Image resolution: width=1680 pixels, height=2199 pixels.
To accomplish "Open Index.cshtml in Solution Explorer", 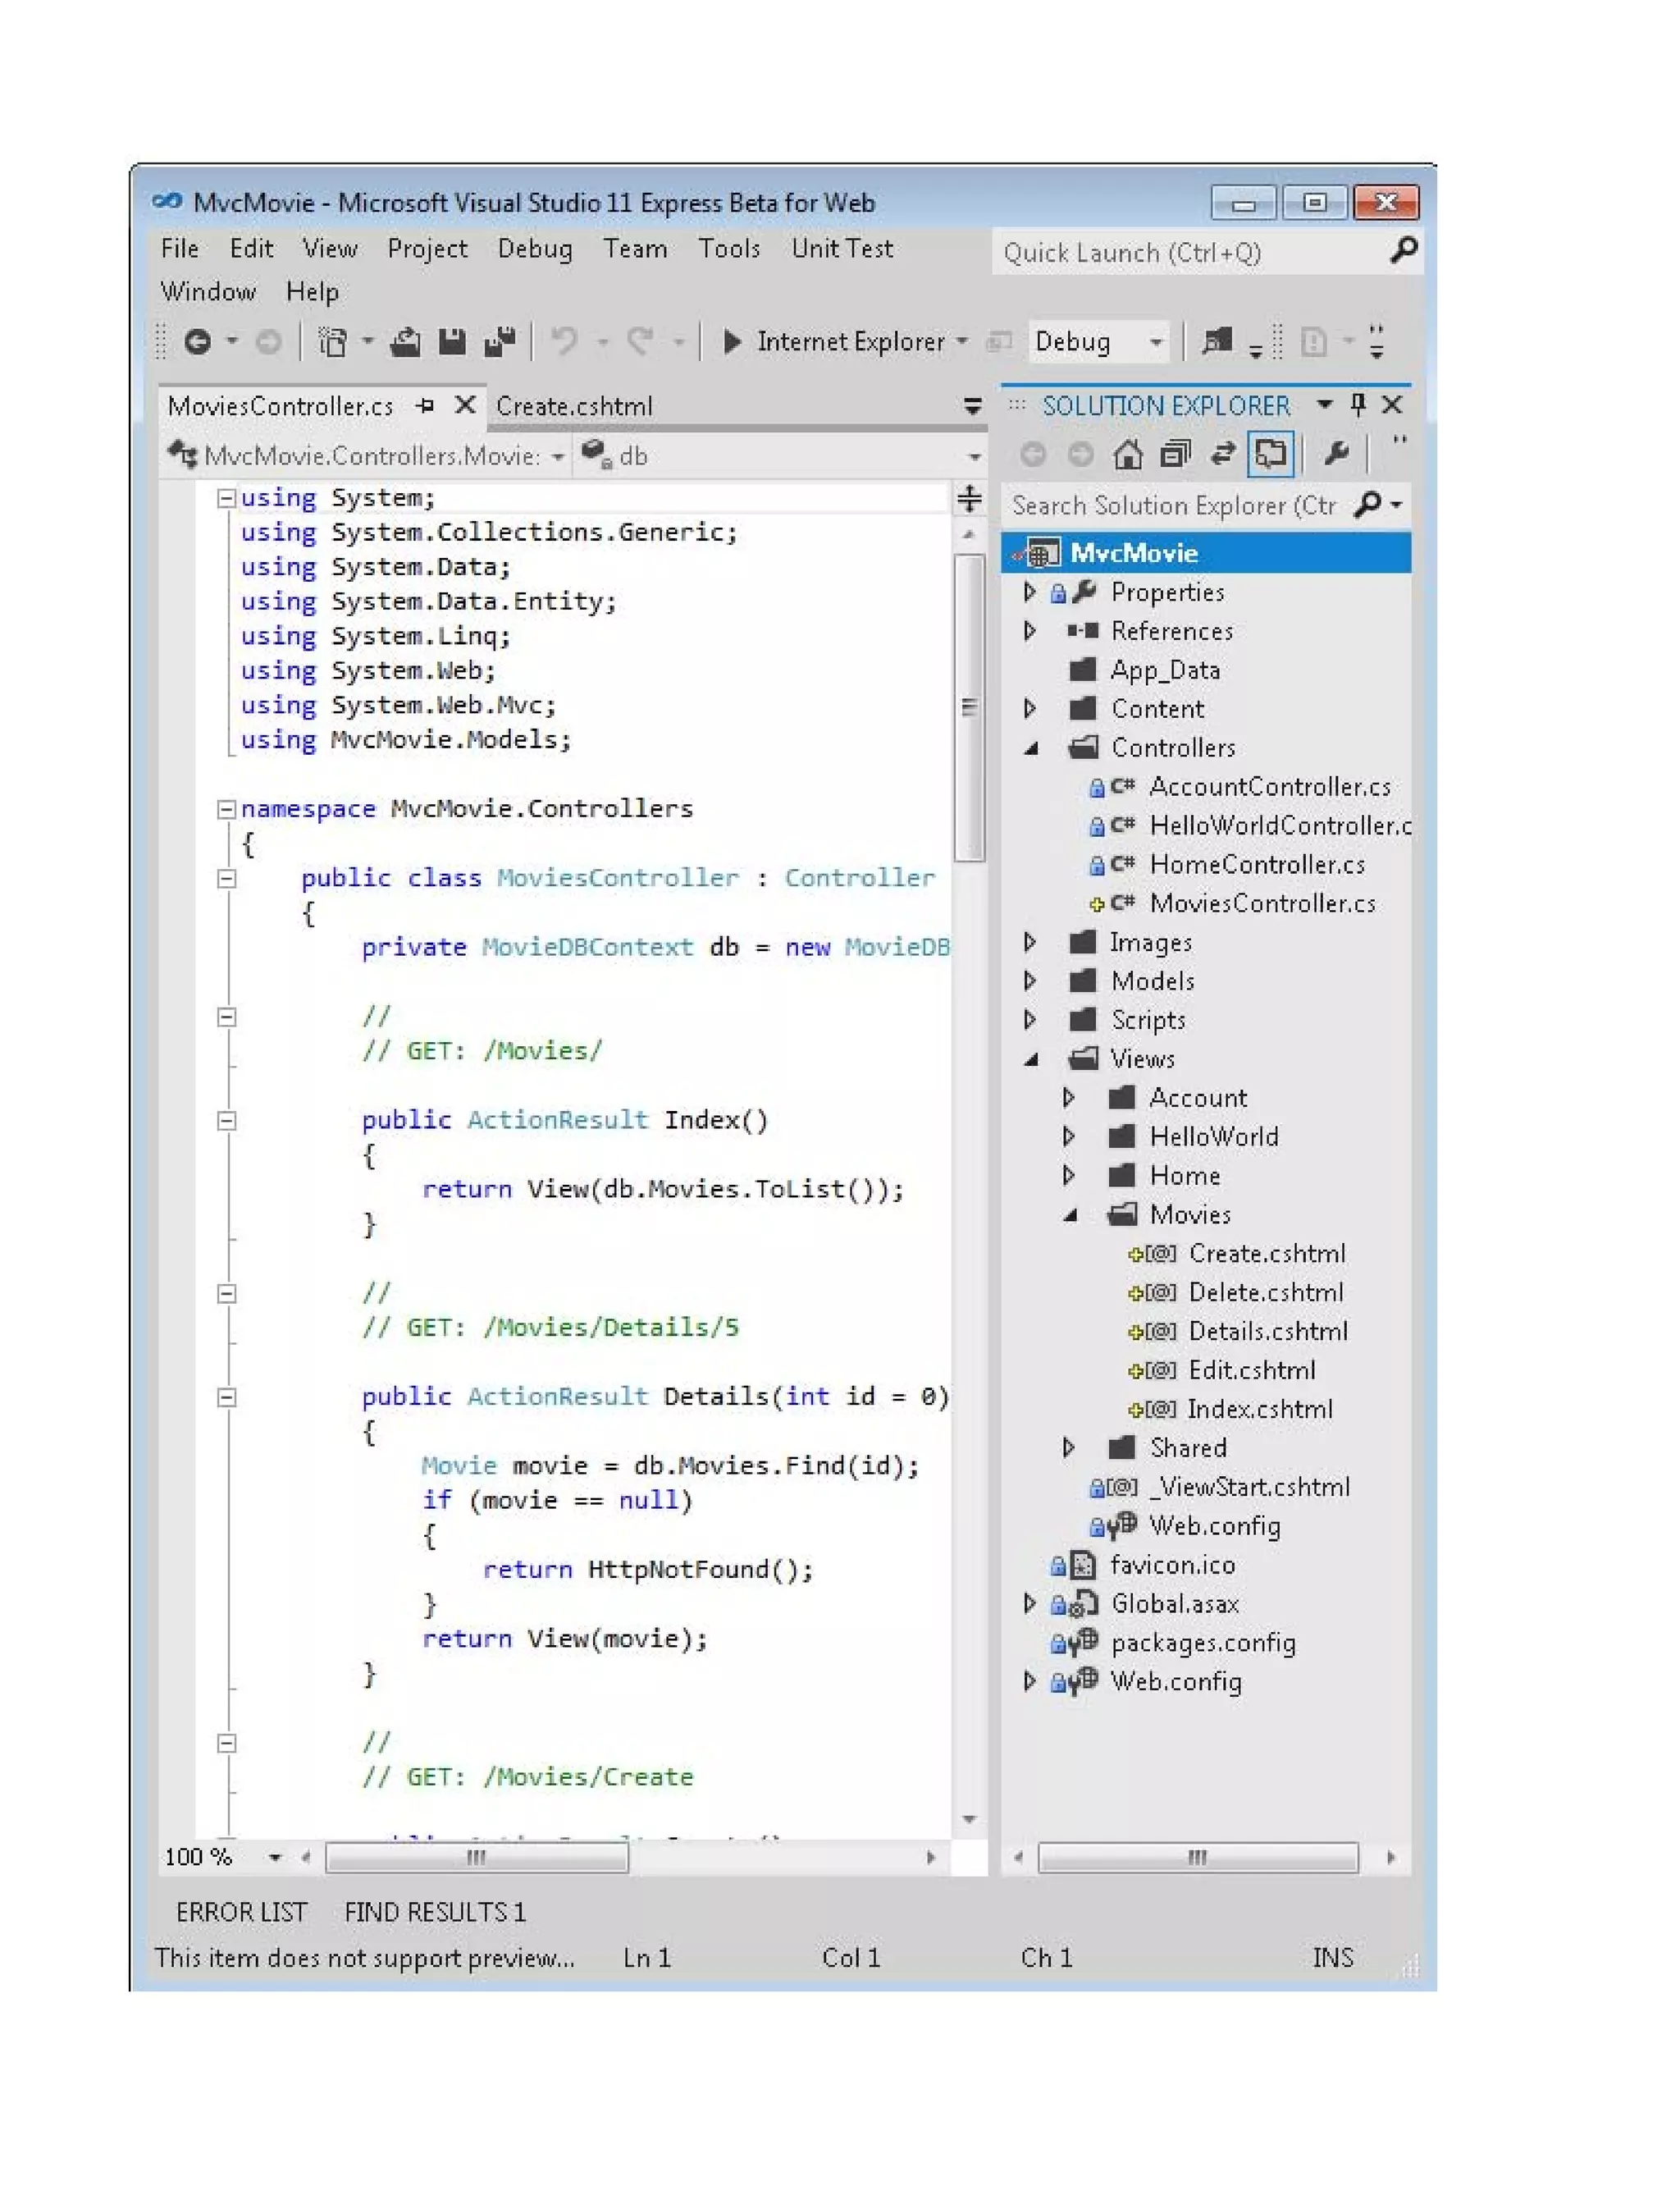I will [1259, 1409].
